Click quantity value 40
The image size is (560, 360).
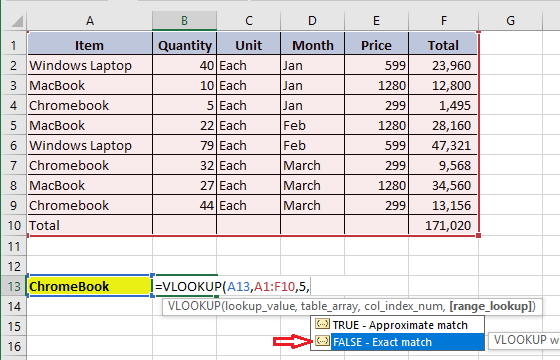click(x=184, y=65)
